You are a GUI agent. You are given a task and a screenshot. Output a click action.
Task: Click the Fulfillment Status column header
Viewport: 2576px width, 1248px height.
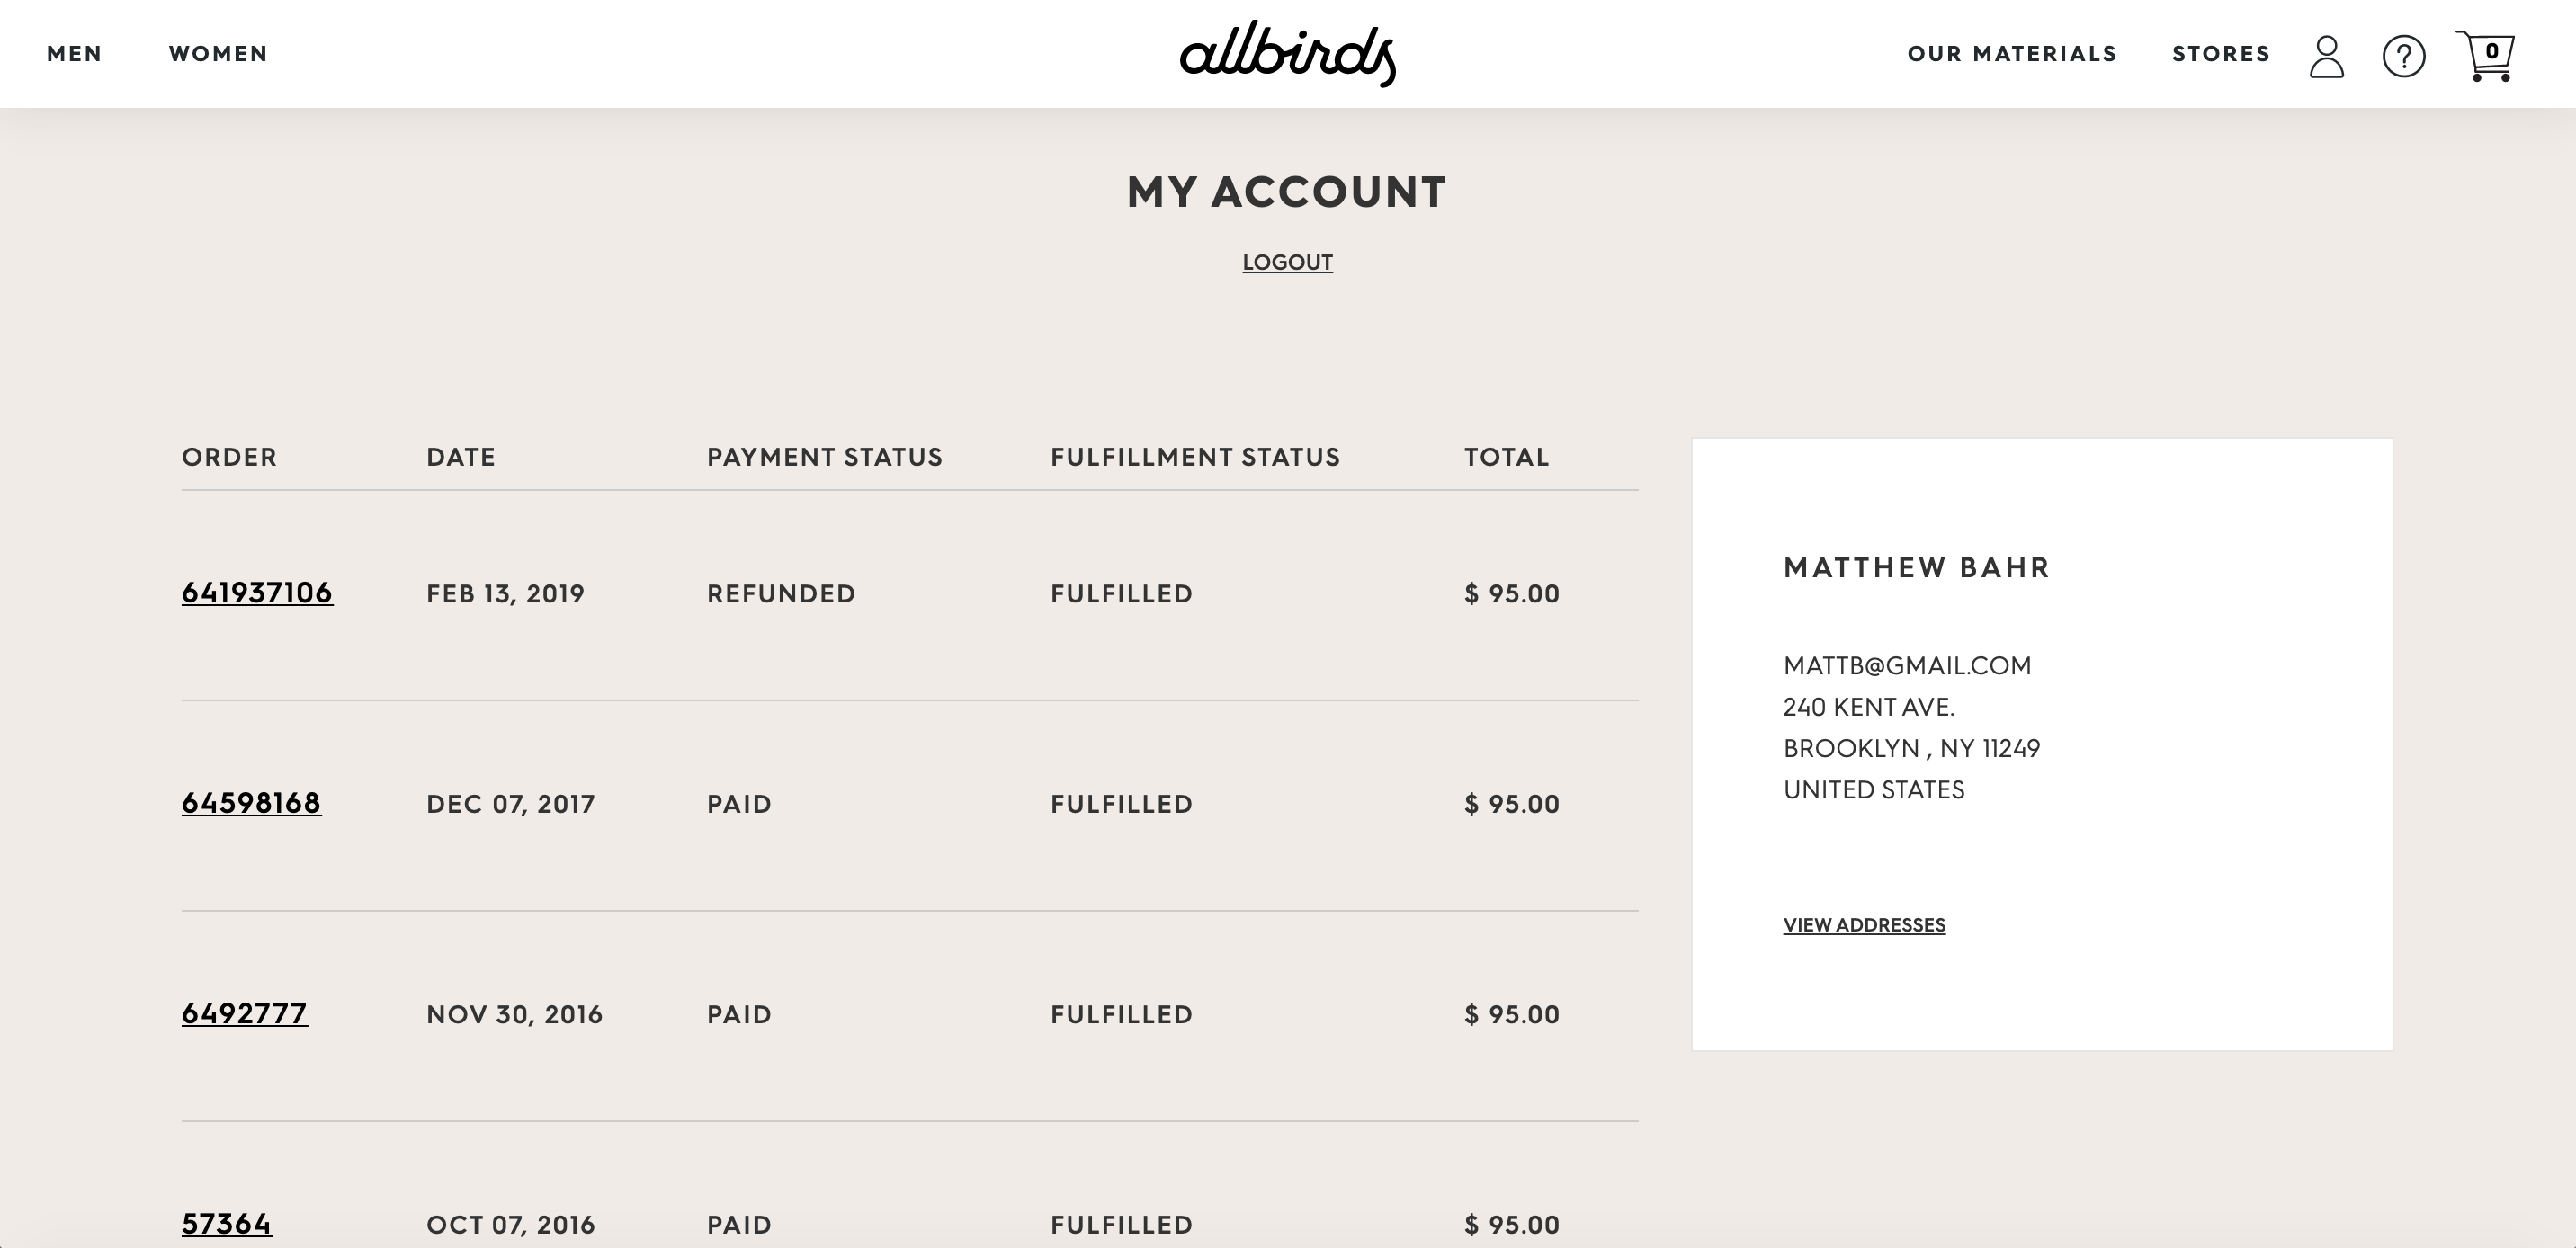click(x=1195, y=457)
